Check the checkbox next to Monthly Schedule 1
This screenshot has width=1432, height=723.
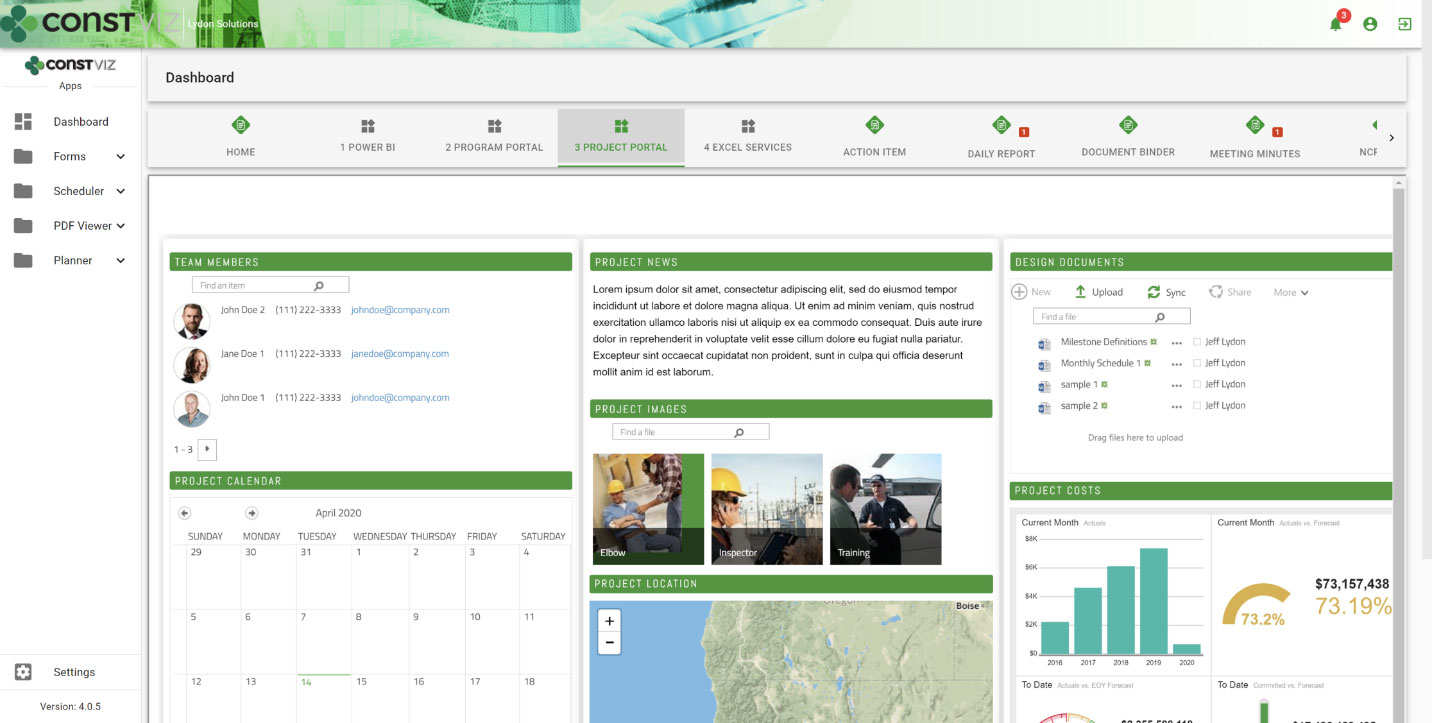click(1196, 362)
